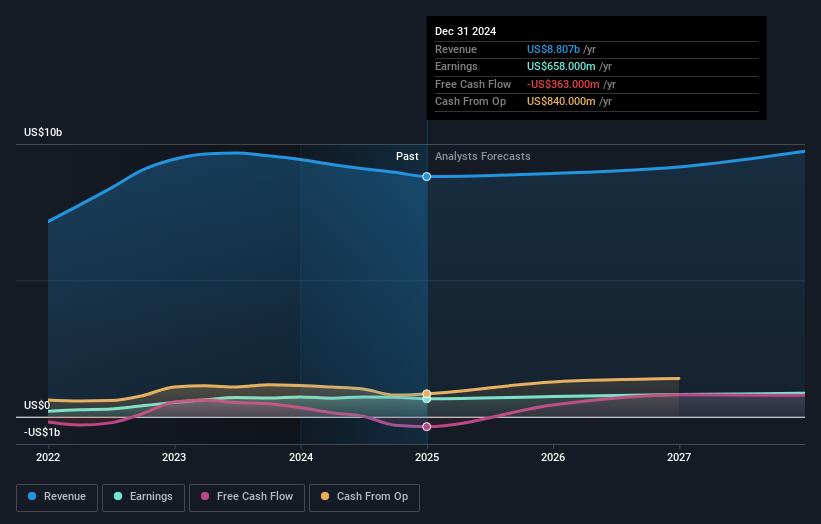
Task: Click the US$10b y-axis label
Action: click(x=43, y=132)
